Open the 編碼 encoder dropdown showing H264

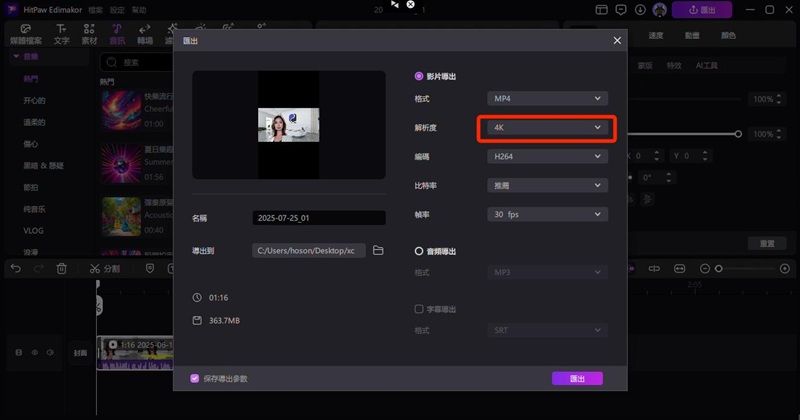(548, 156)
